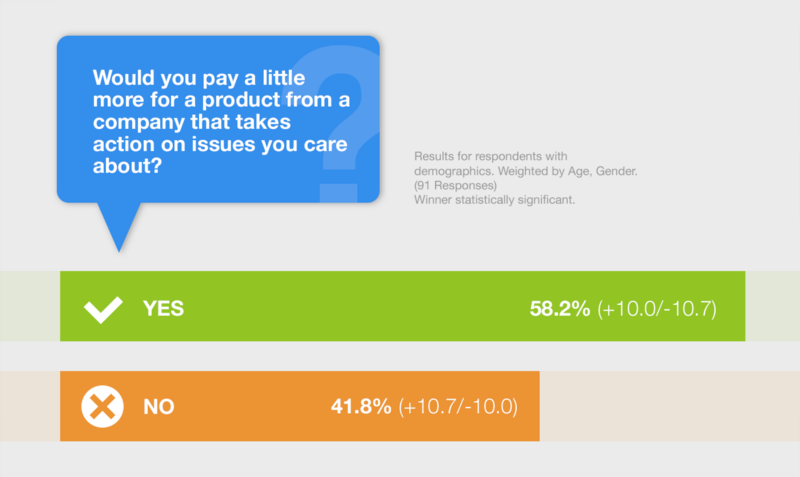Click the pale green strip after YES bar
This screenshot has height=477, width=800.
pyautogui.click(x=772, y=306)
